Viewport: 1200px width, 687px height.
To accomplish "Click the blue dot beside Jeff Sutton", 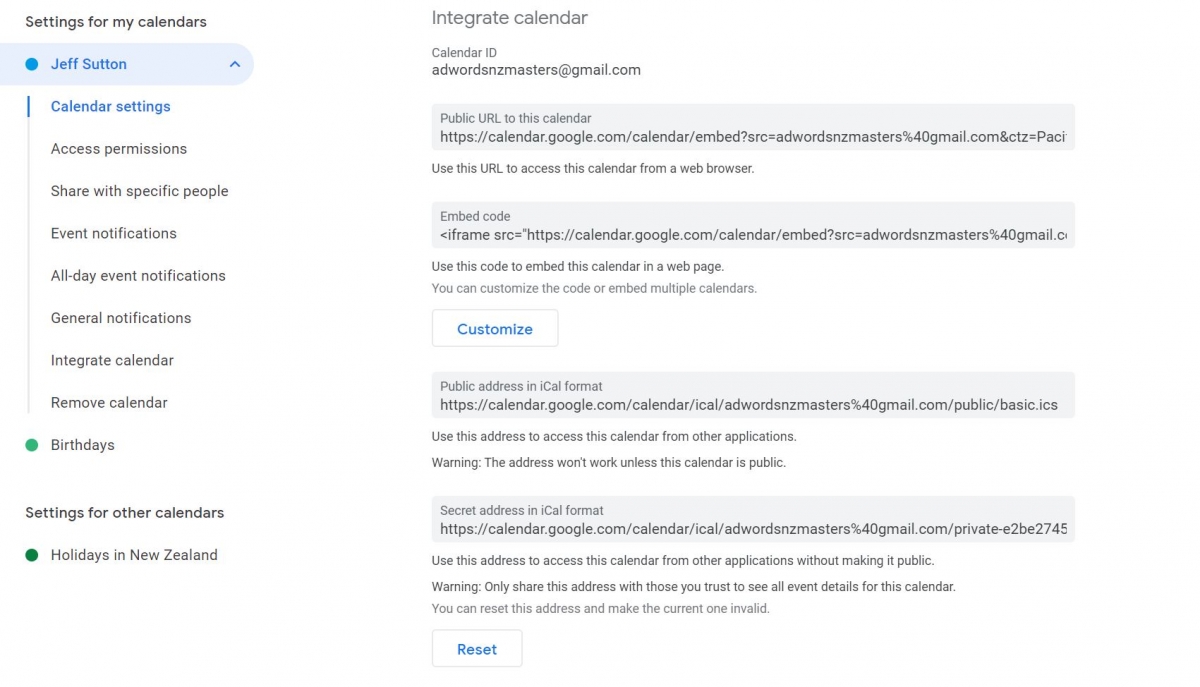I will [31, 64].
